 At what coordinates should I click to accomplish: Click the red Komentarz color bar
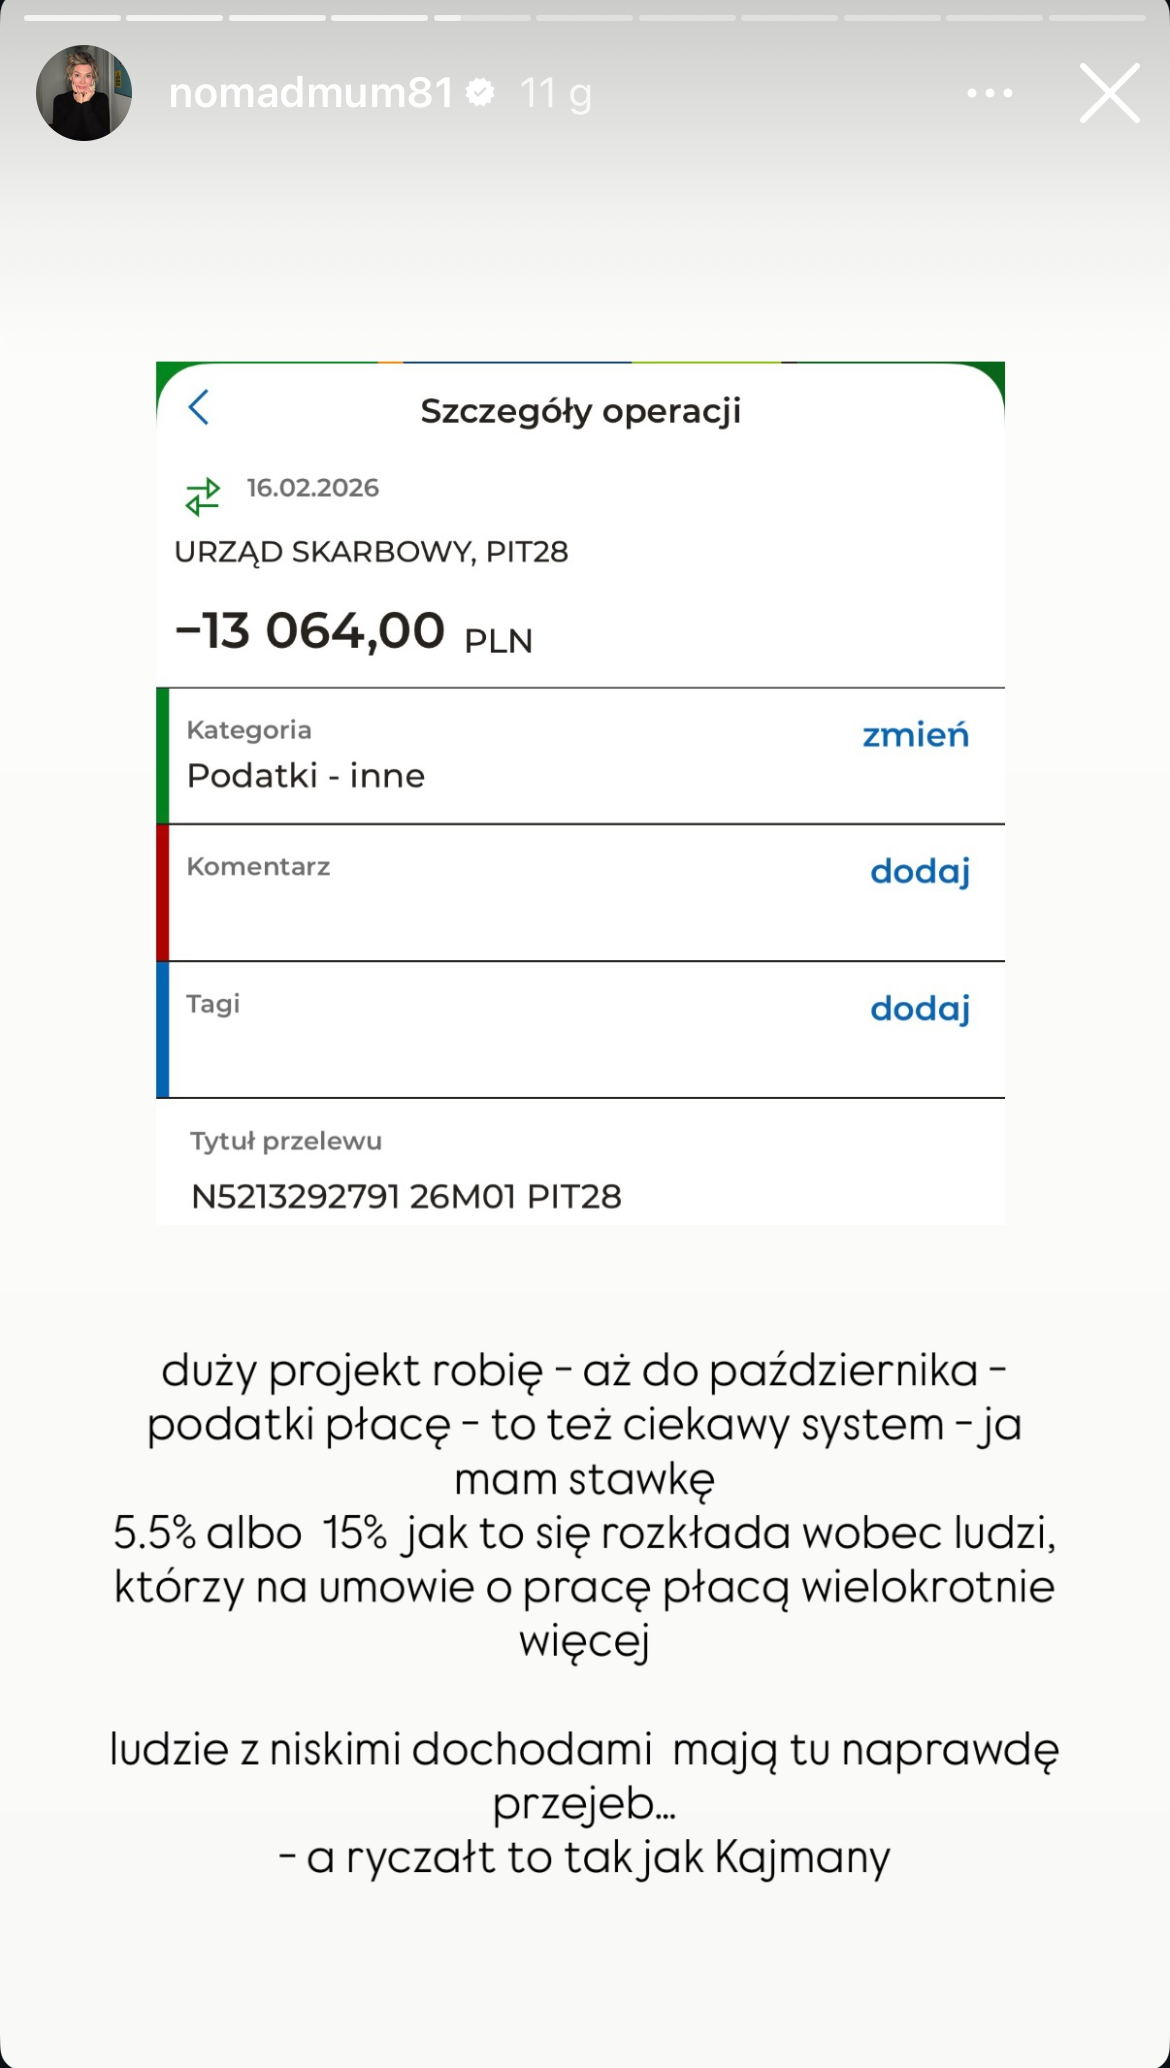click(x=163, y=893)
